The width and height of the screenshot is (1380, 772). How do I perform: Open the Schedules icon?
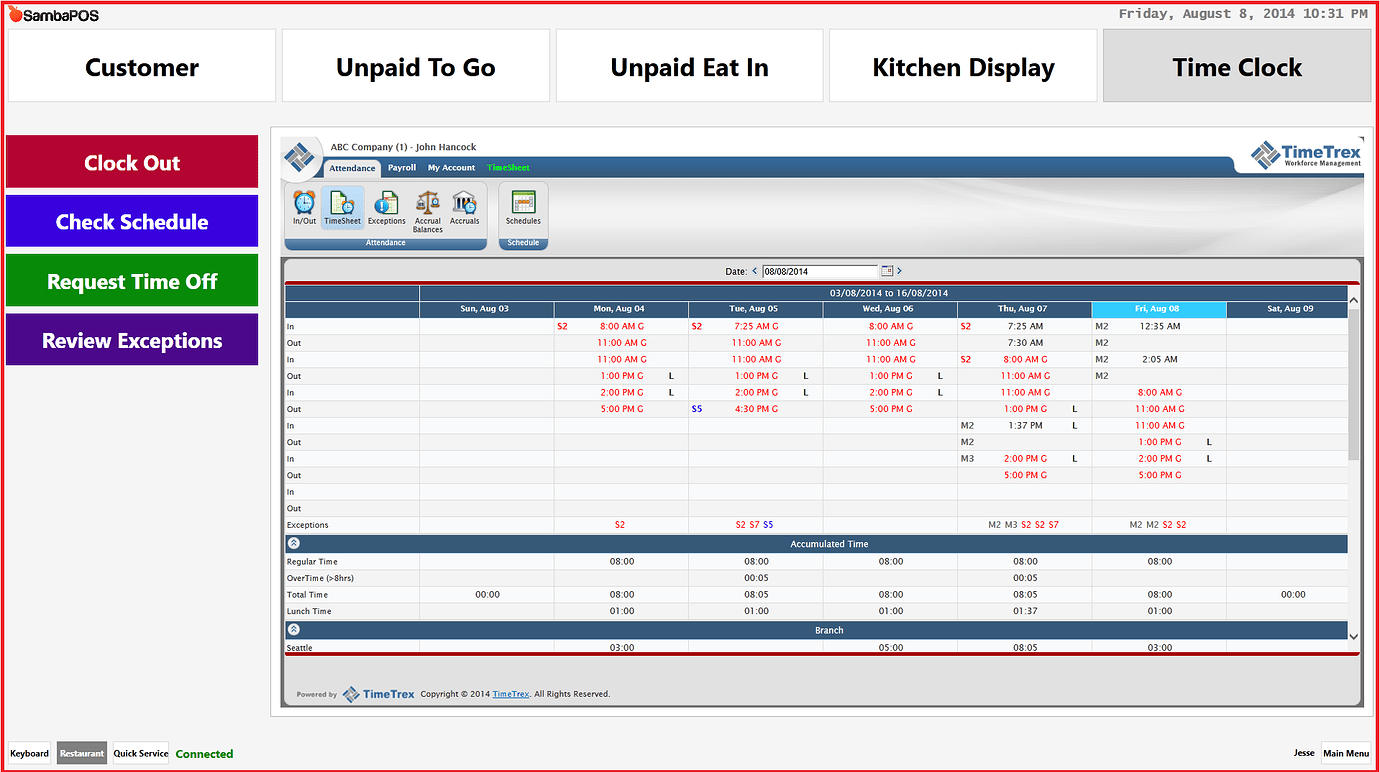523,207
